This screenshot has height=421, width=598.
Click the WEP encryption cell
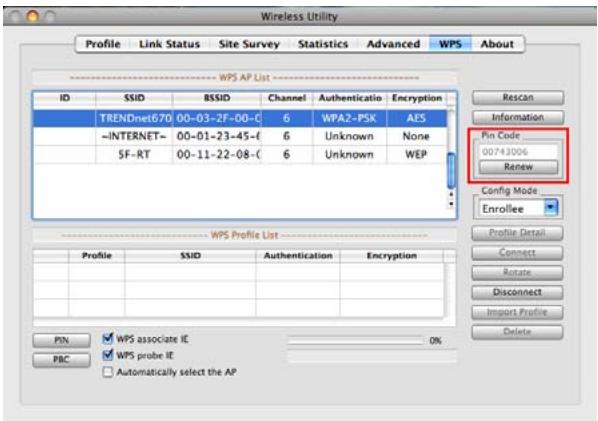pyautogui.click(x=416, y=155)
